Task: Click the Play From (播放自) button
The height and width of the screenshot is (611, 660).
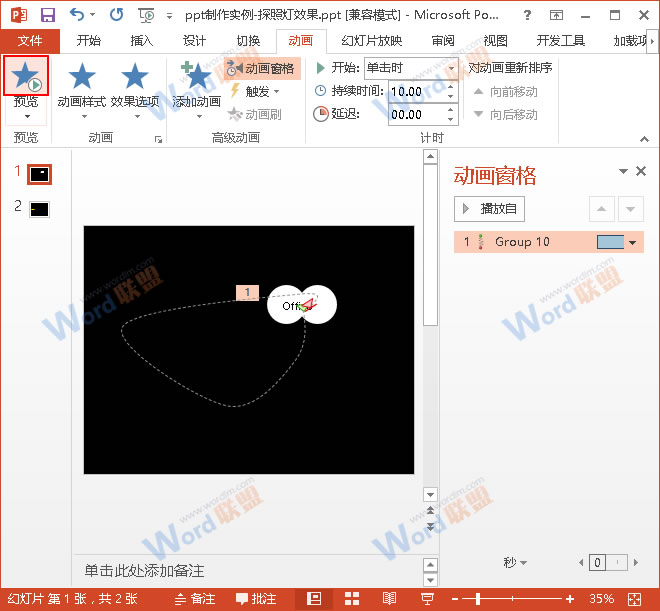Action: 489,209
